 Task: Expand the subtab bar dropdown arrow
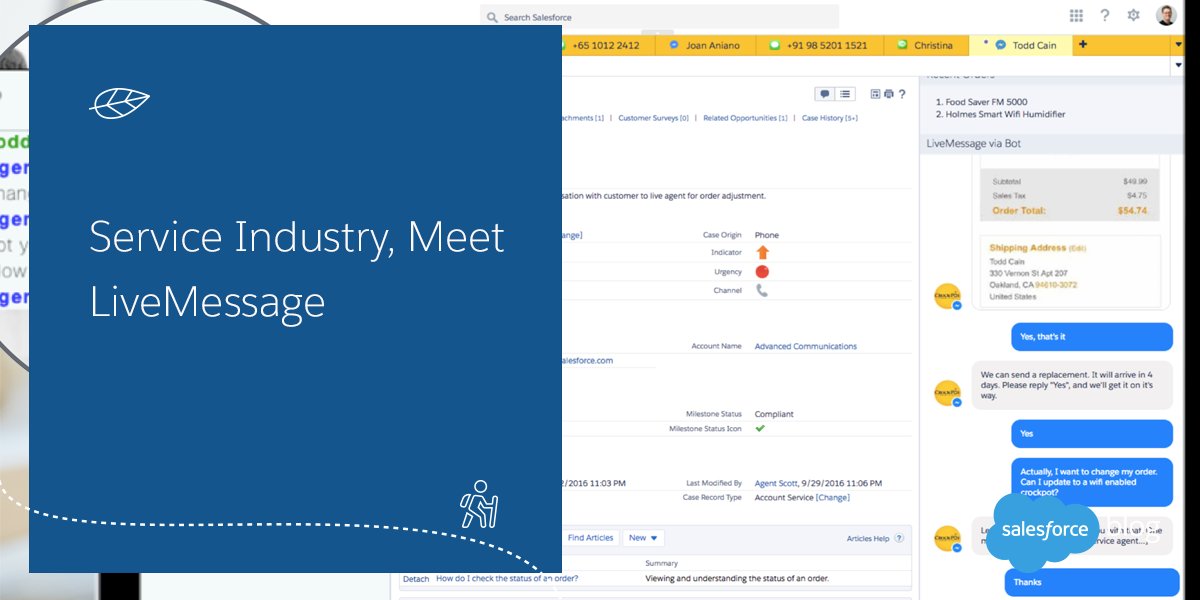(x=1178, y=66)
